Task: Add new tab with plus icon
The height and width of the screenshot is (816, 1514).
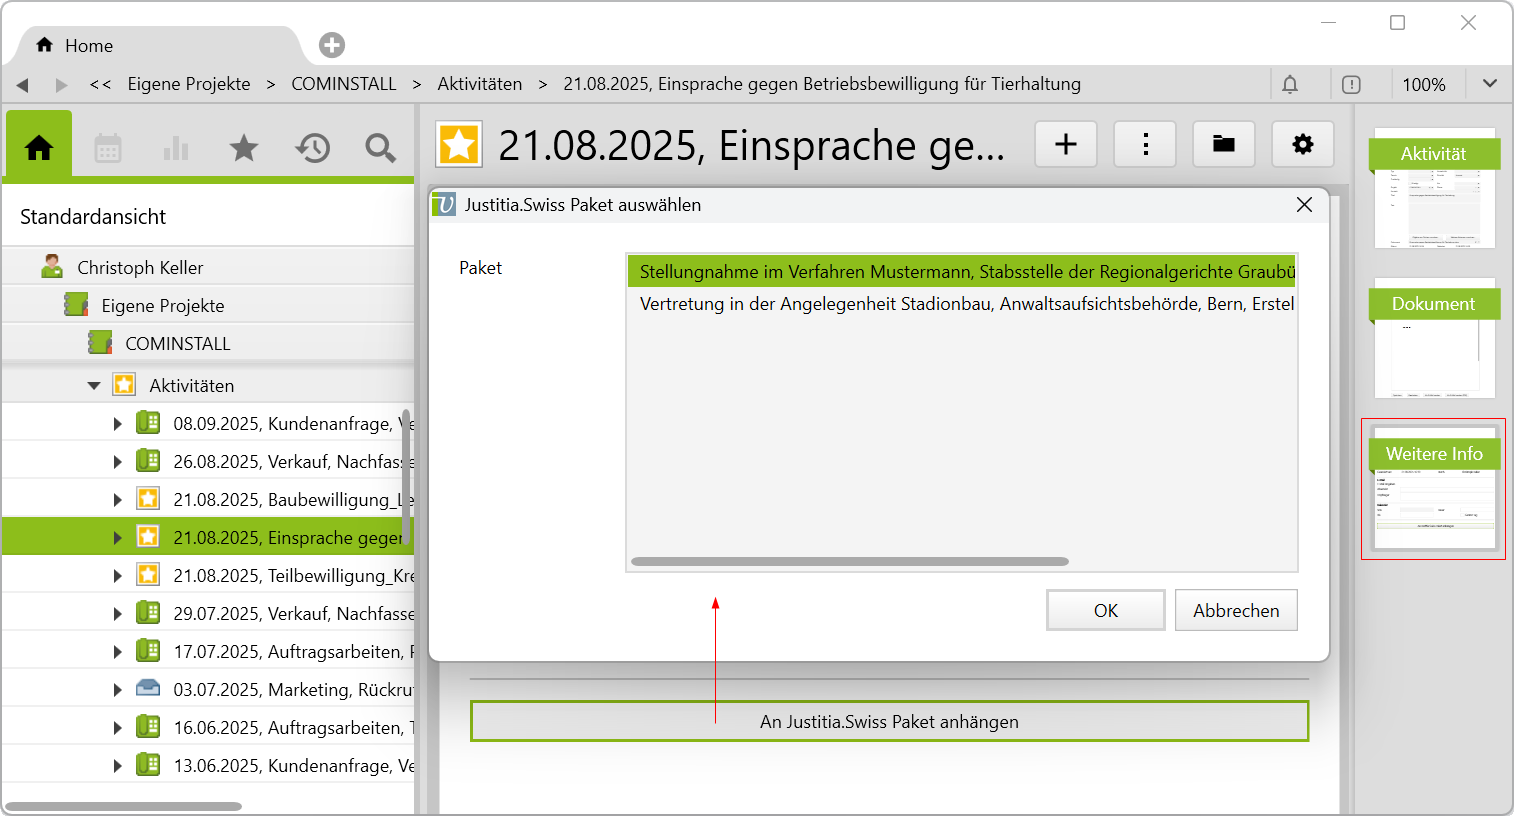Action: (x=332, y=45)
